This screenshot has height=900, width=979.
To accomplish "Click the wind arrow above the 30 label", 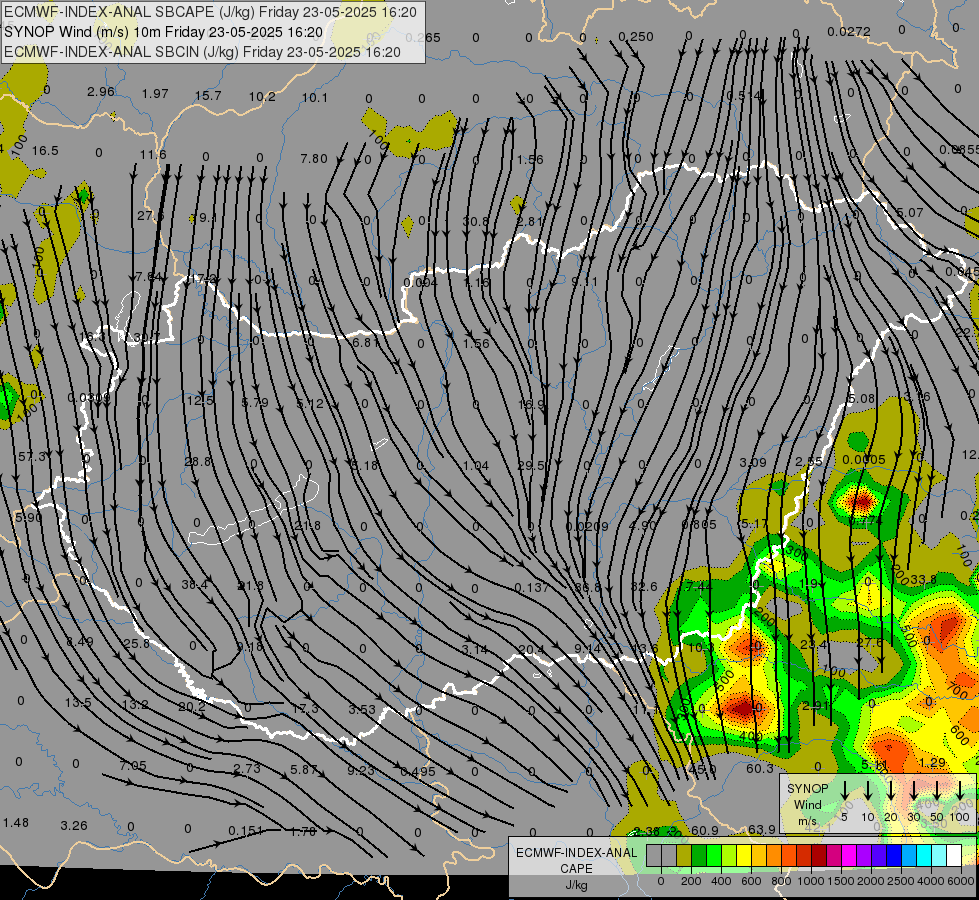I will tap(913, 791).
